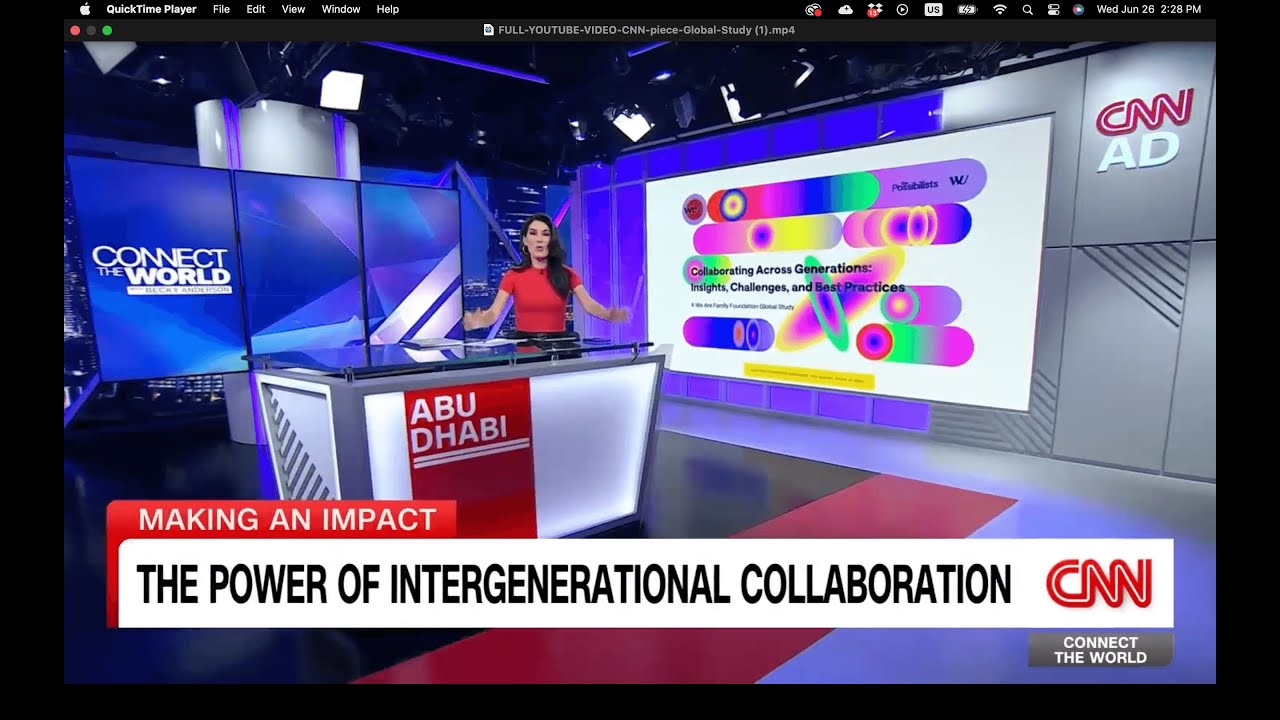The image size is (1280, 720).
Task: Open the Help menu
Action: click(x=388, y=9)
